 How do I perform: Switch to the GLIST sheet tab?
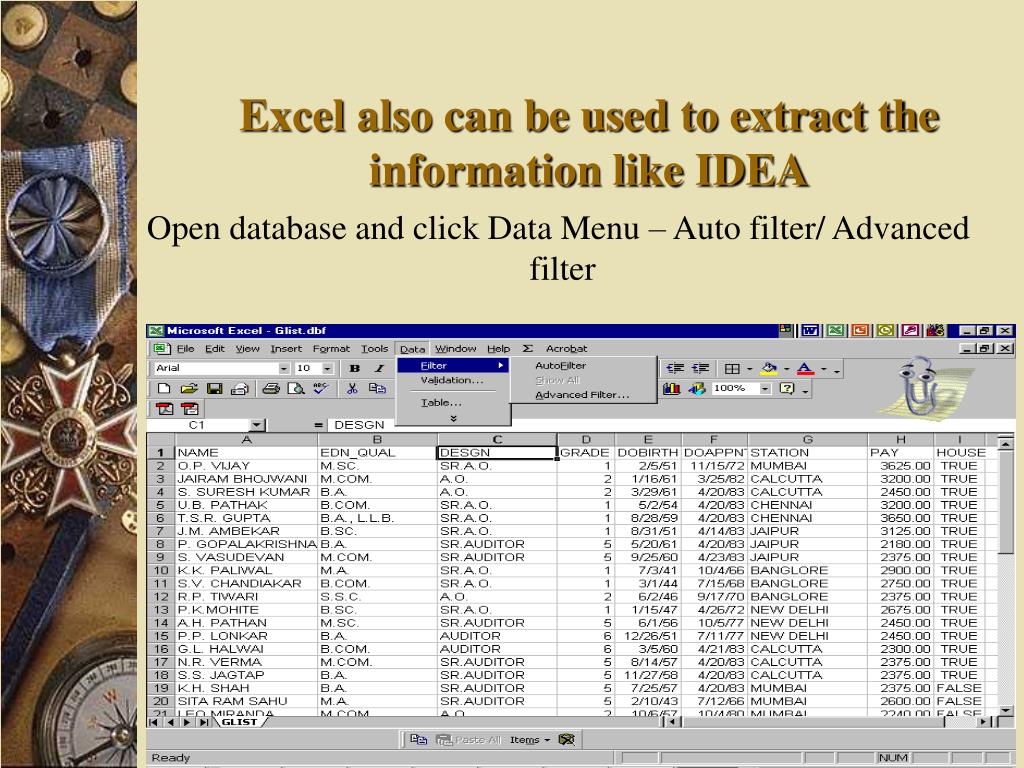pyautogui.click(x=239, y=722)
